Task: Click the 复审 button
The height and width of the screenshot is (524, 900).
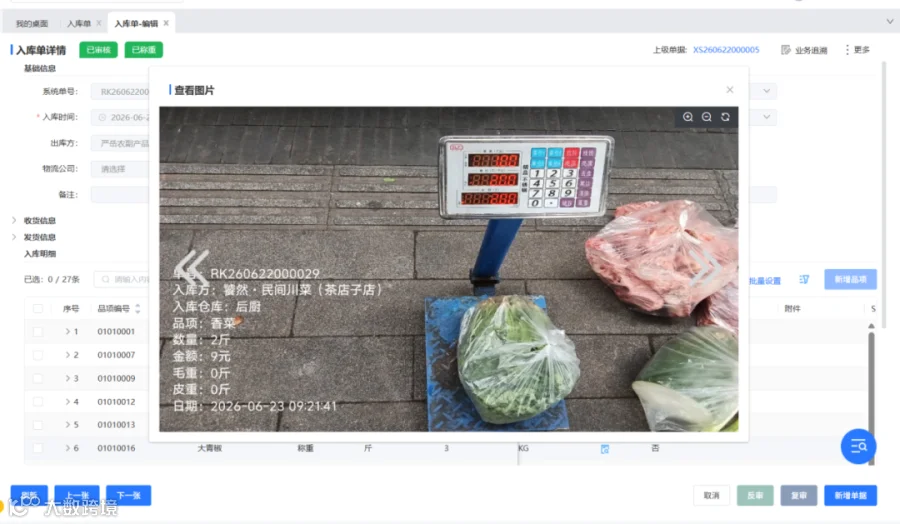Action: [x=798, y=495]
